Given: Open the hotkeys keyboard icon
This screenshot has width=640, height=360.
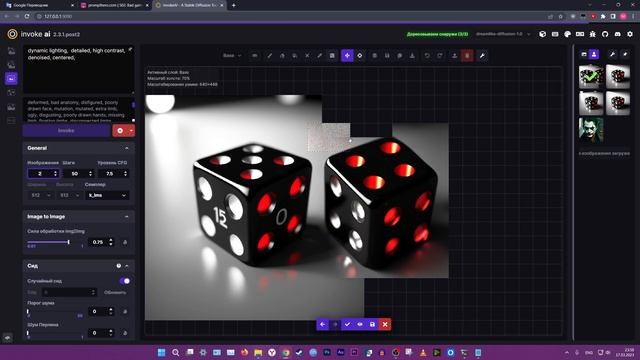Looking at the screenshot, I should (555, 34).
